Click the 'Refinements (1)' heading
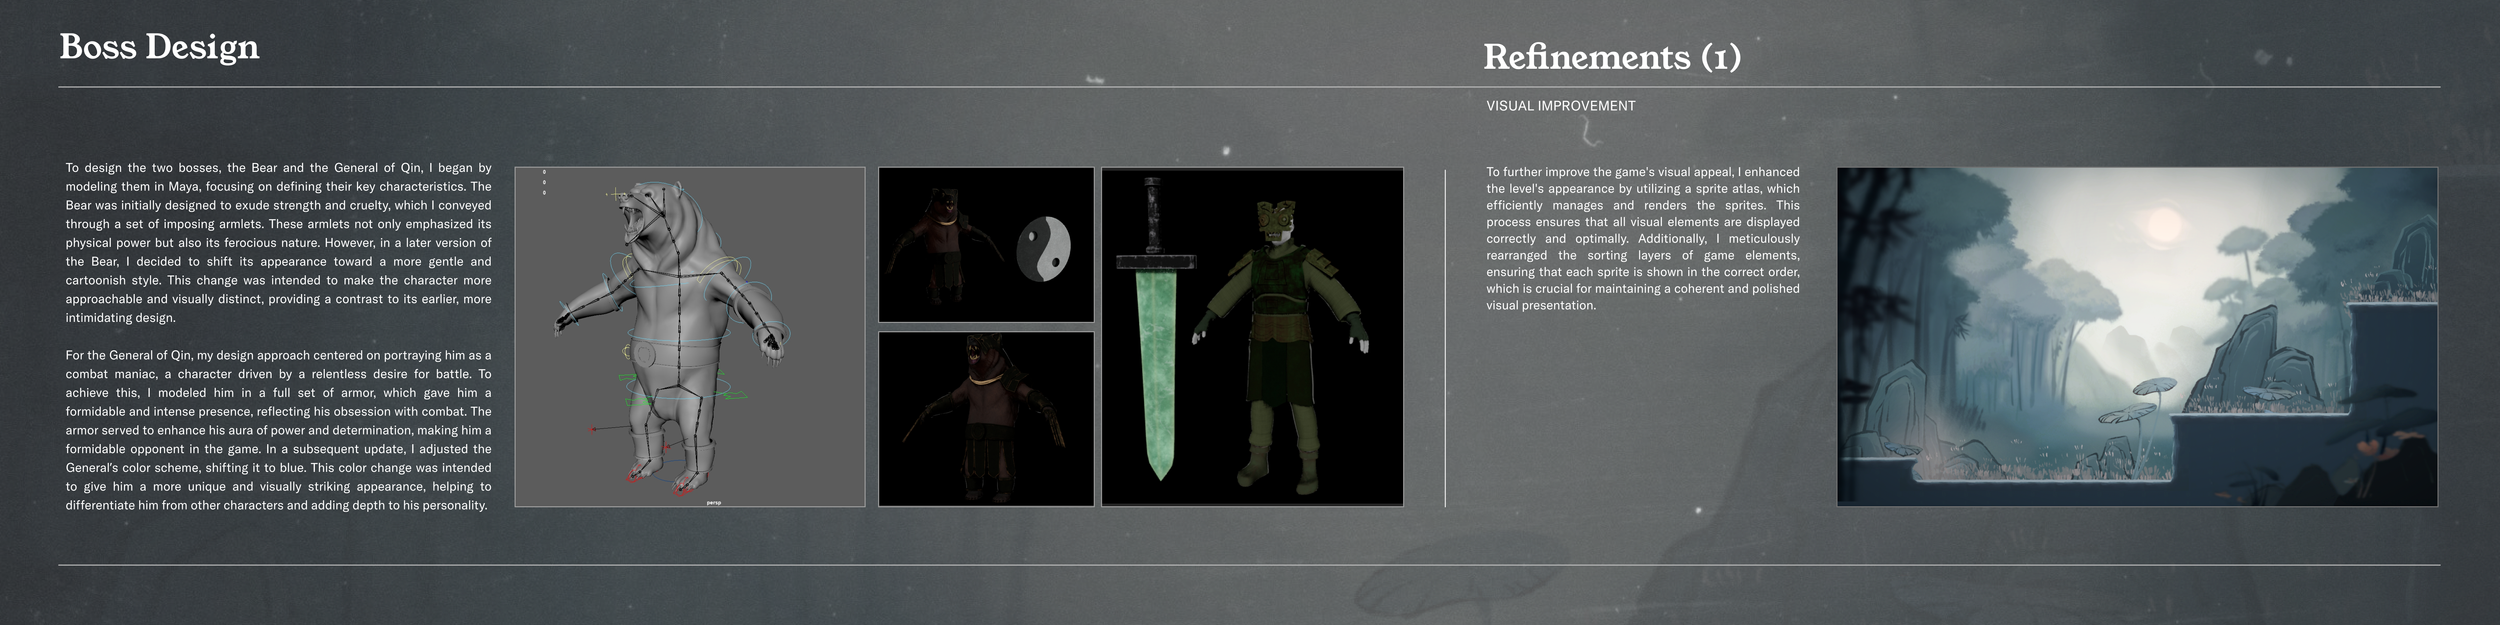Screen dimensions: 2500x625 (1611, 57)
